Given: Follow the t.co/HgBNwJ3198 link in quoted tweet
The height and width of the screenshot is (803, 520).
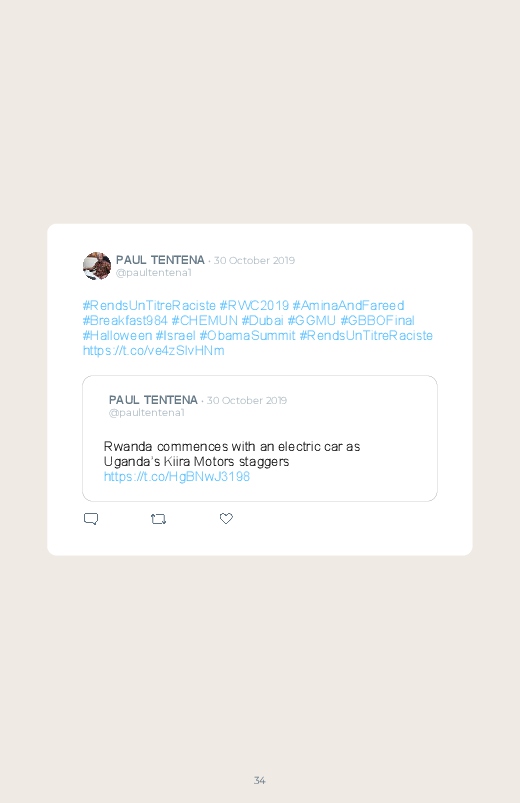Looking at the screenshot, I should [x=177, y=477].
